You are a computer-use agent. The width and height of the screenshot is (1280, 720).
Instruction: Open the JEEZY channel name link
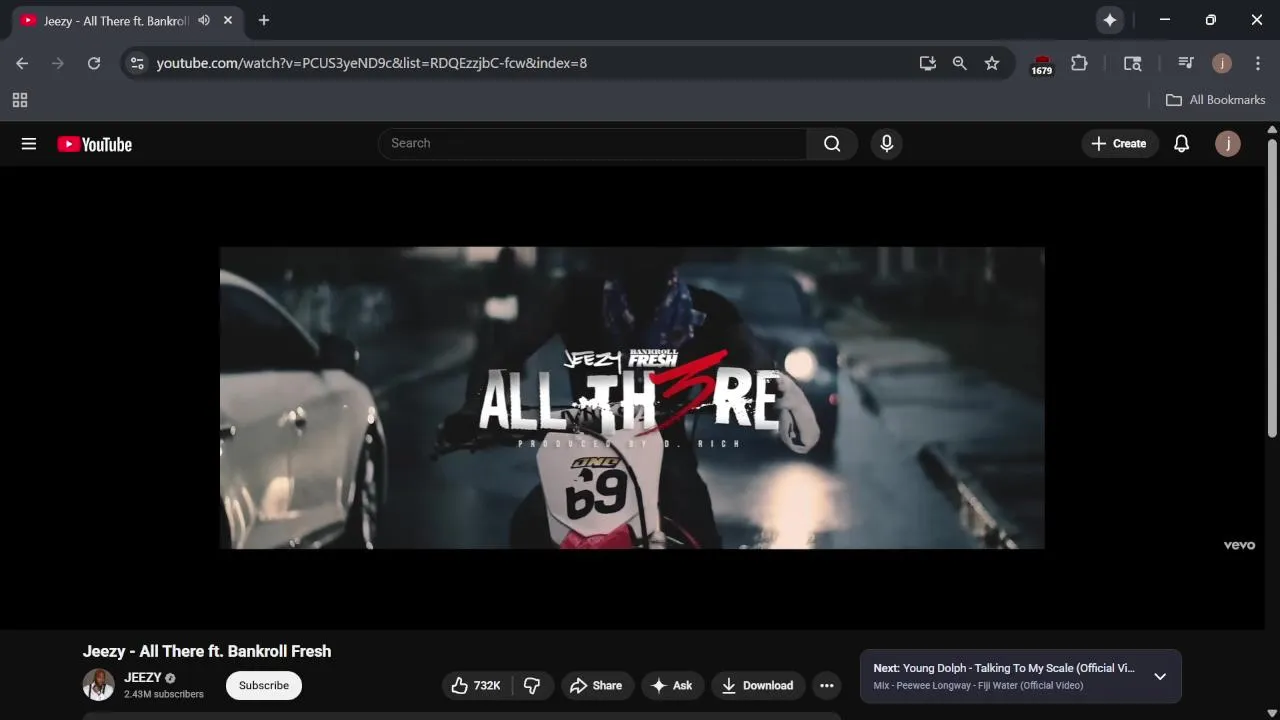tap(143, 677)
